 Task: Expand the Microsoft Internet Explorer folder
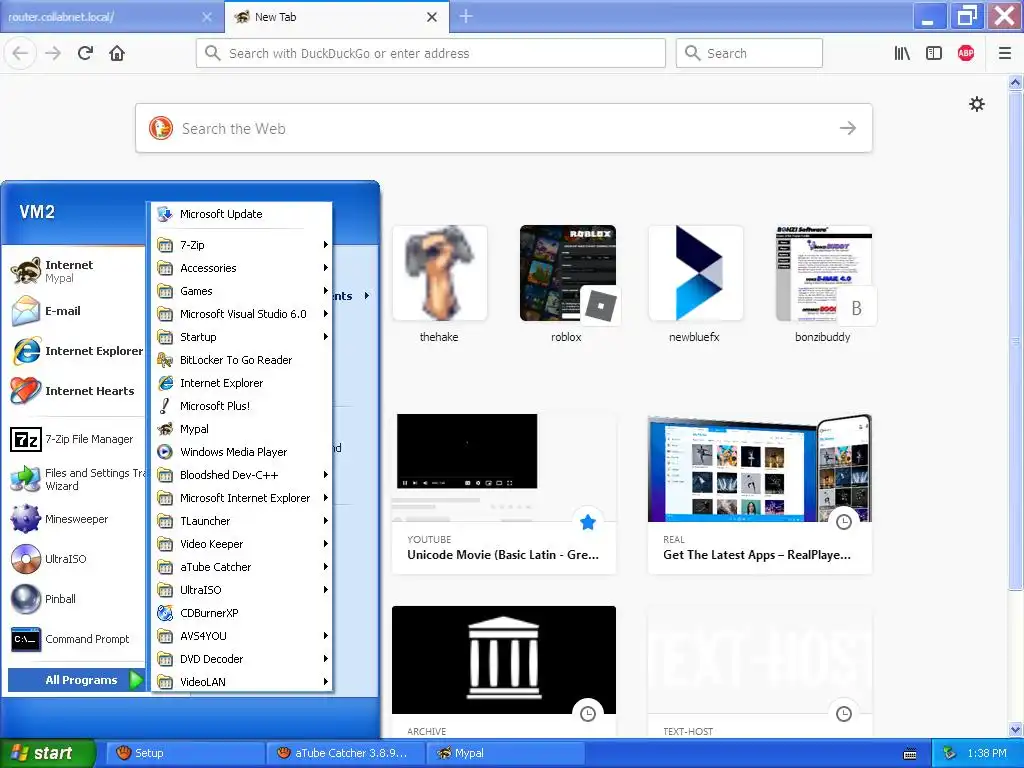[242, 498]
